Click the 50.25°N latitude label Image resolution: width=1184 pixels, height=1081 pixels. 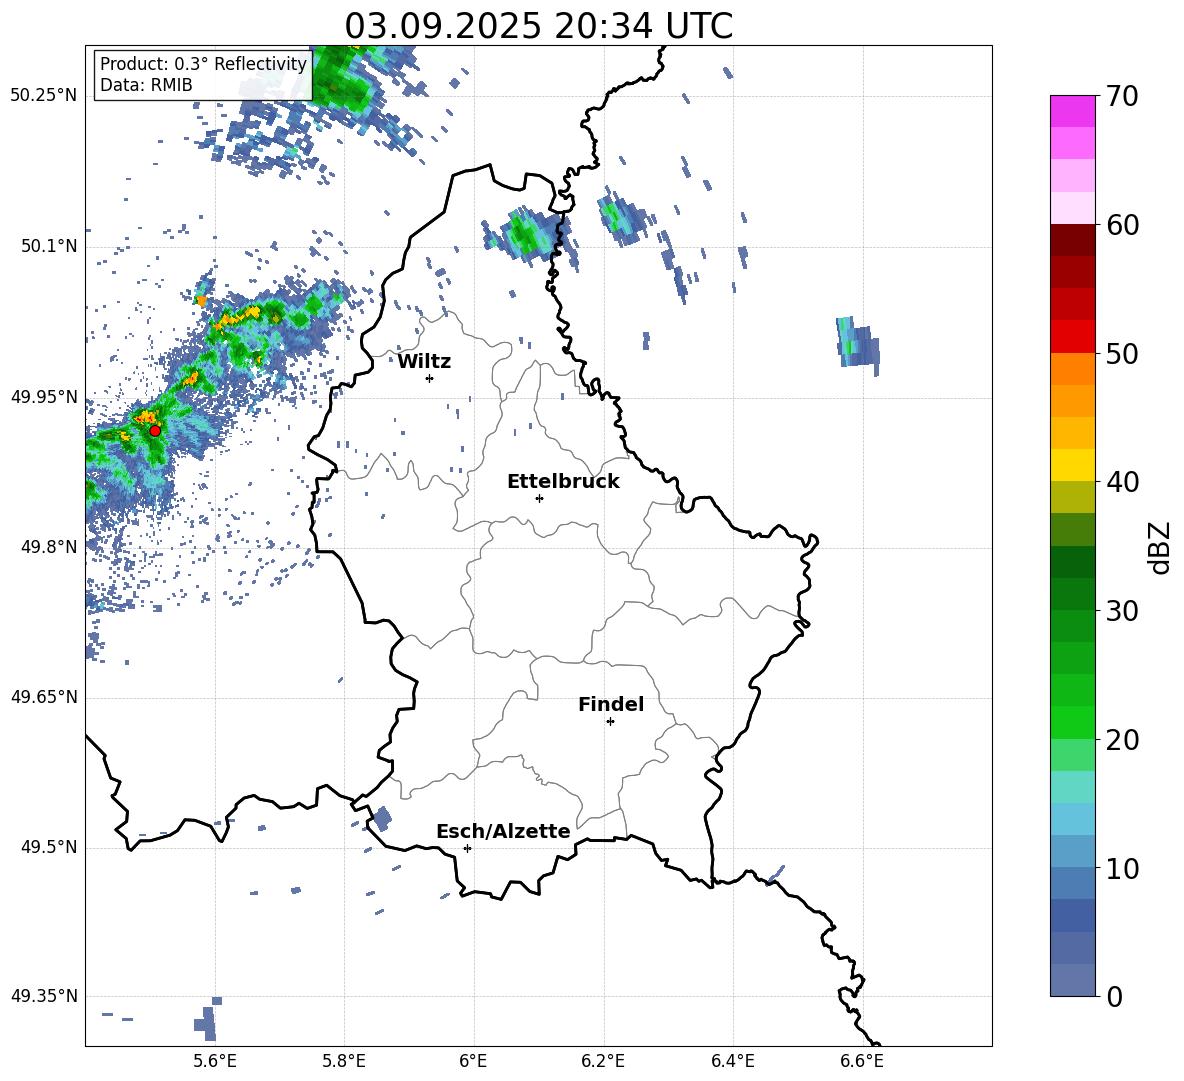[x=44, y=96]
